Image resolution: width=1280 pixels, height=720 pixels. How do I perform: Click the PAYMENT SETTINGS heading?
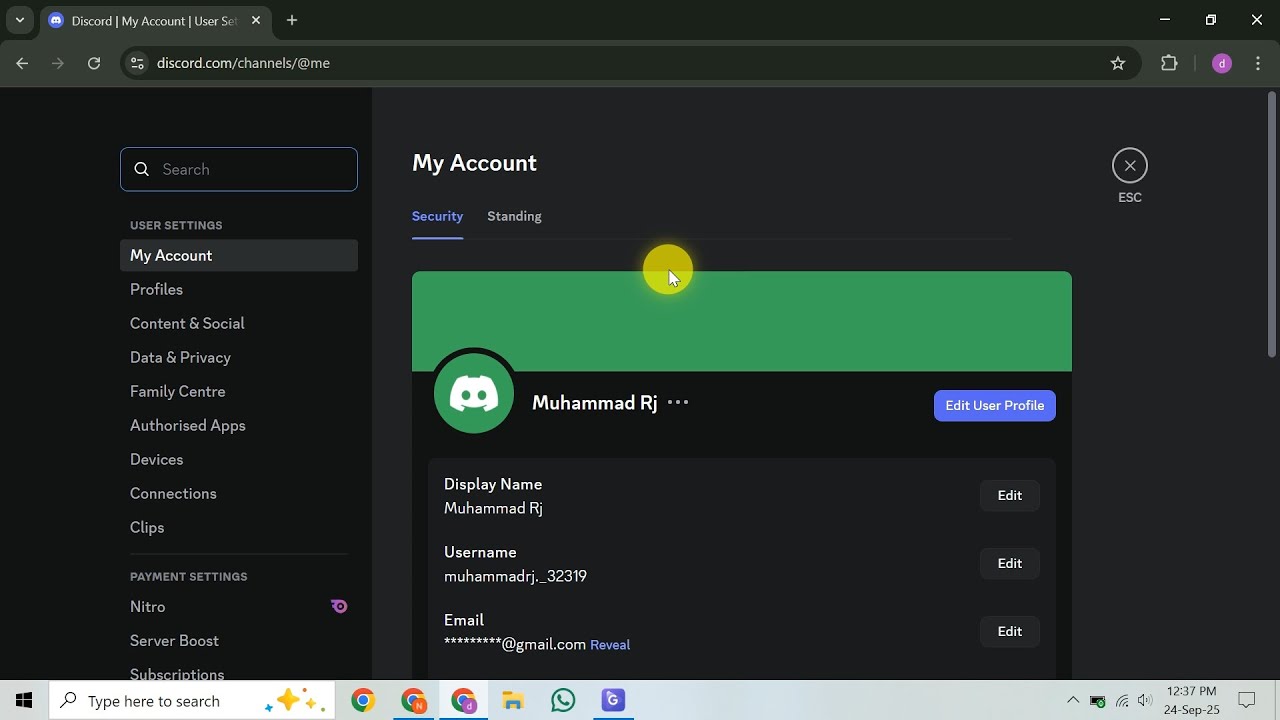[189, 576]
